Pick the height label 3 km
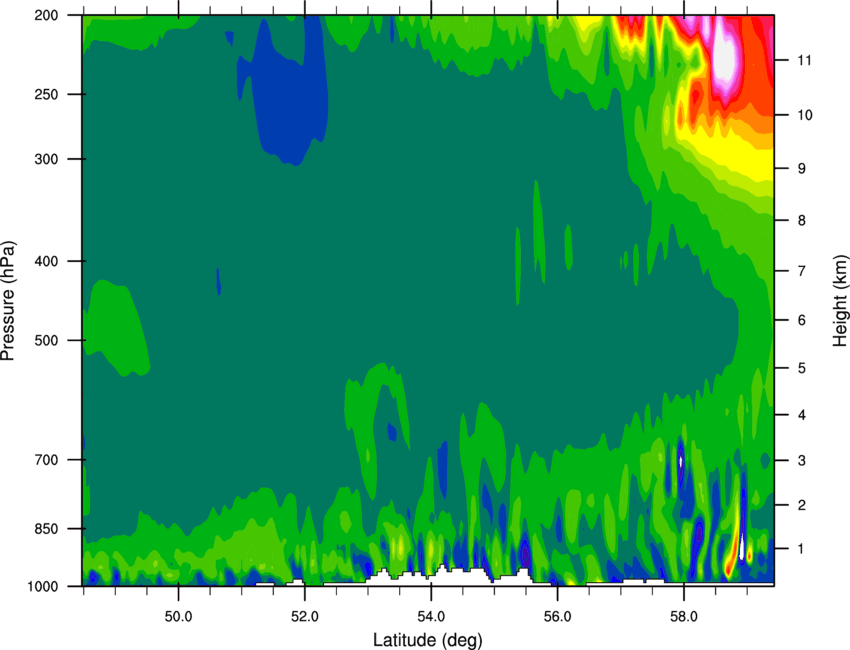 pyautogui.click(x=801, y=460)
